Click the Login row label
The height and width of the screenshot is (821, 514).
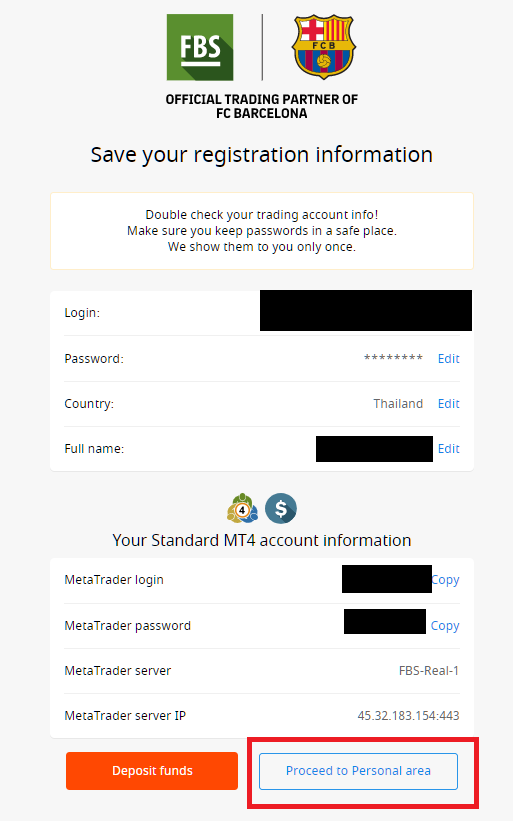[82, 313]
